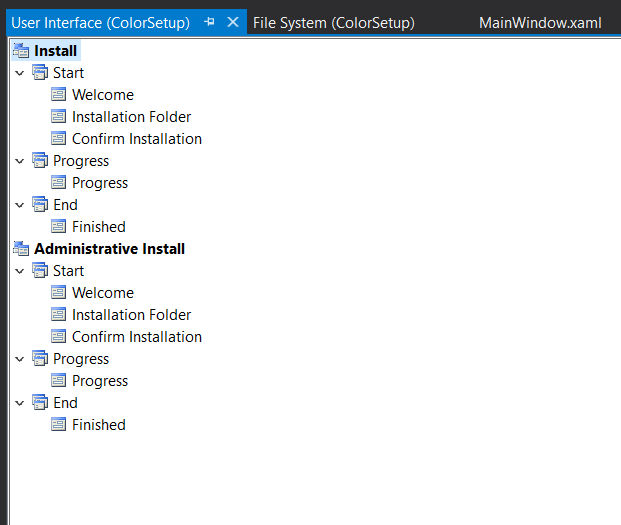Click the Start group icon under Administrative Install
The image size is (621, 525).
[40, 270]
